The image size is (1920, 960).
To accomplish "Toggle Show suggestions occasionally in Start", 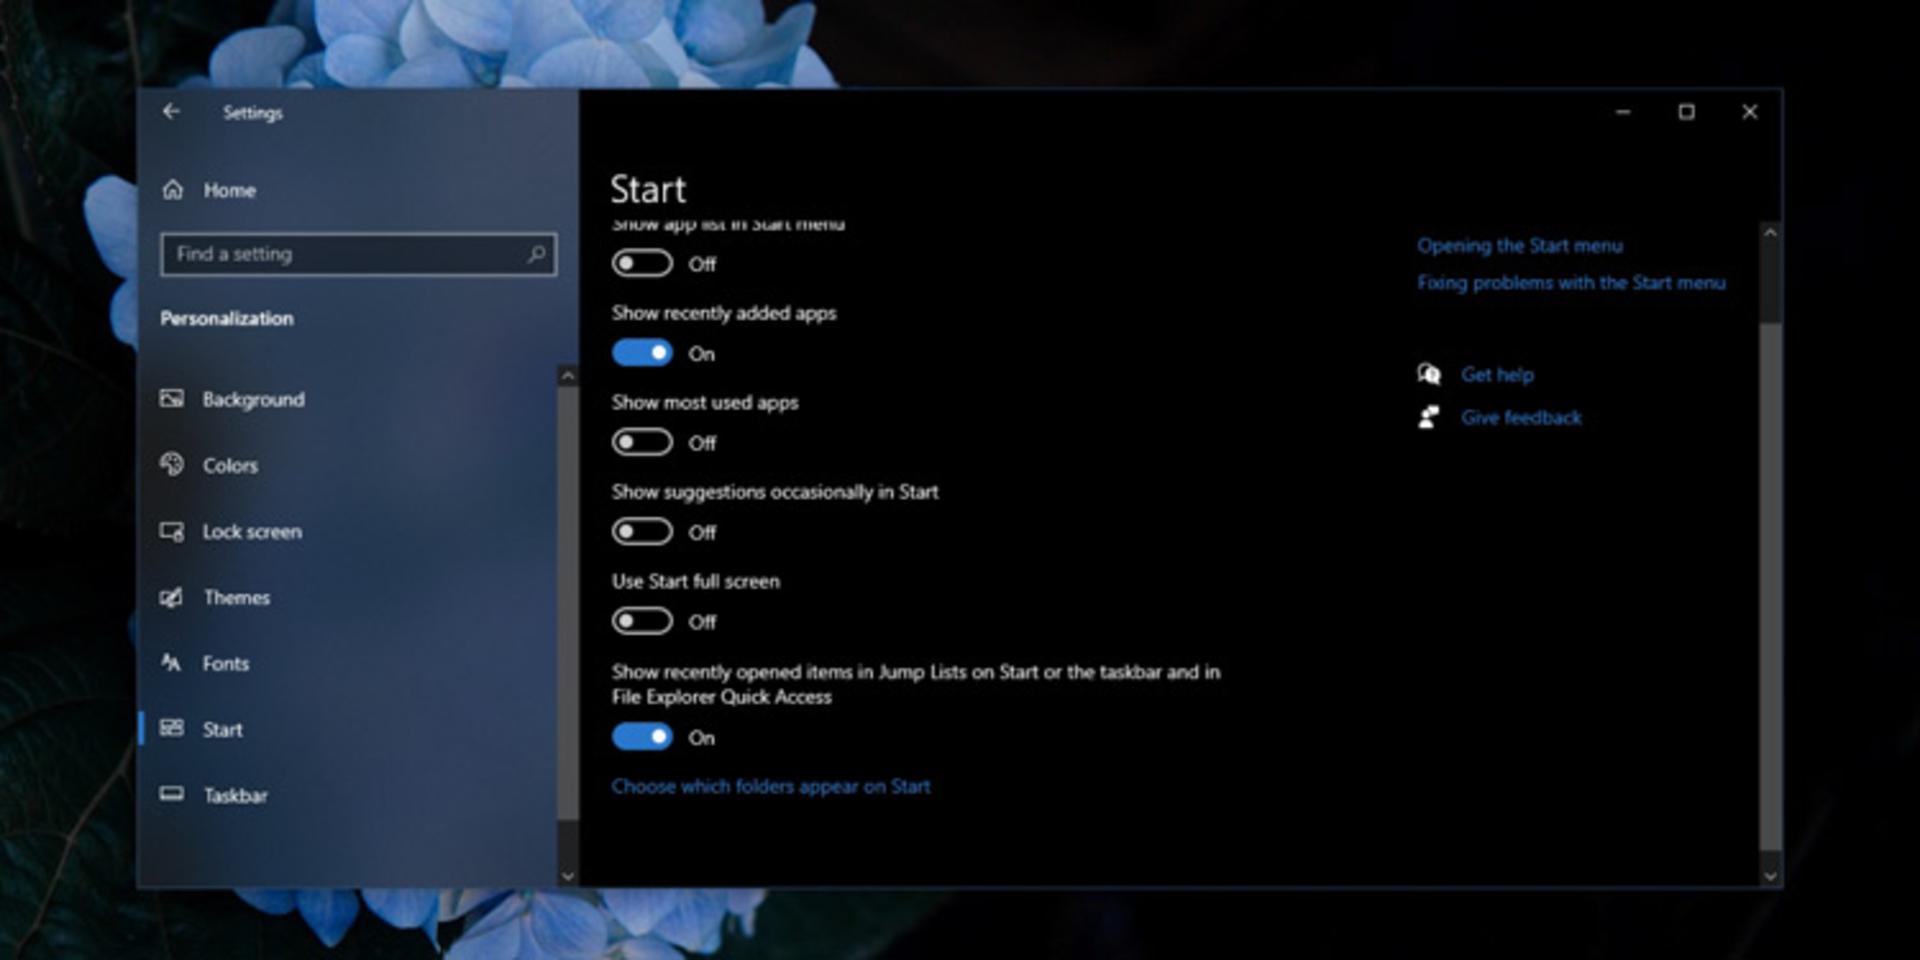I will click(642, 532).
